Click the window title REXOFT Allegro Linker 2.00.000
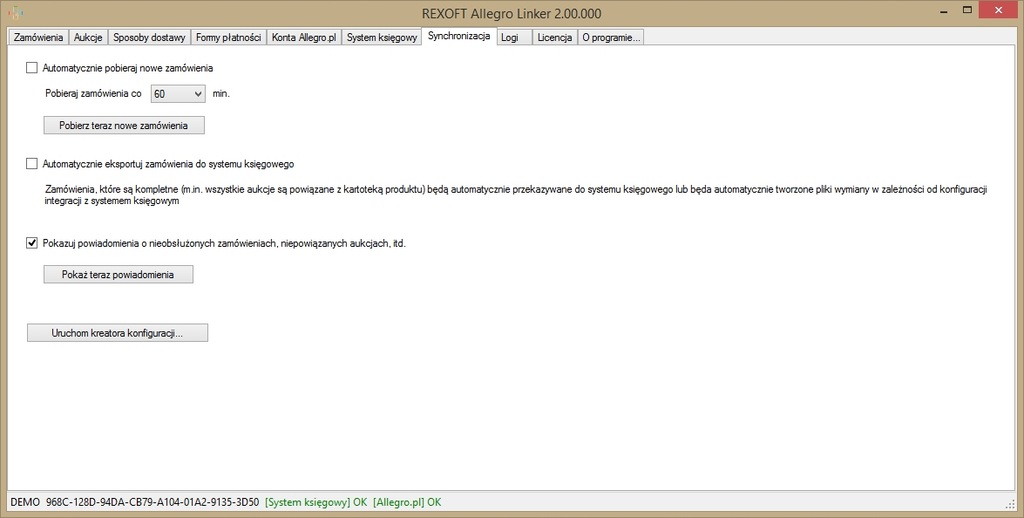Image resolution: width=1024 pixels, height=518 pixels. point(512,14)
